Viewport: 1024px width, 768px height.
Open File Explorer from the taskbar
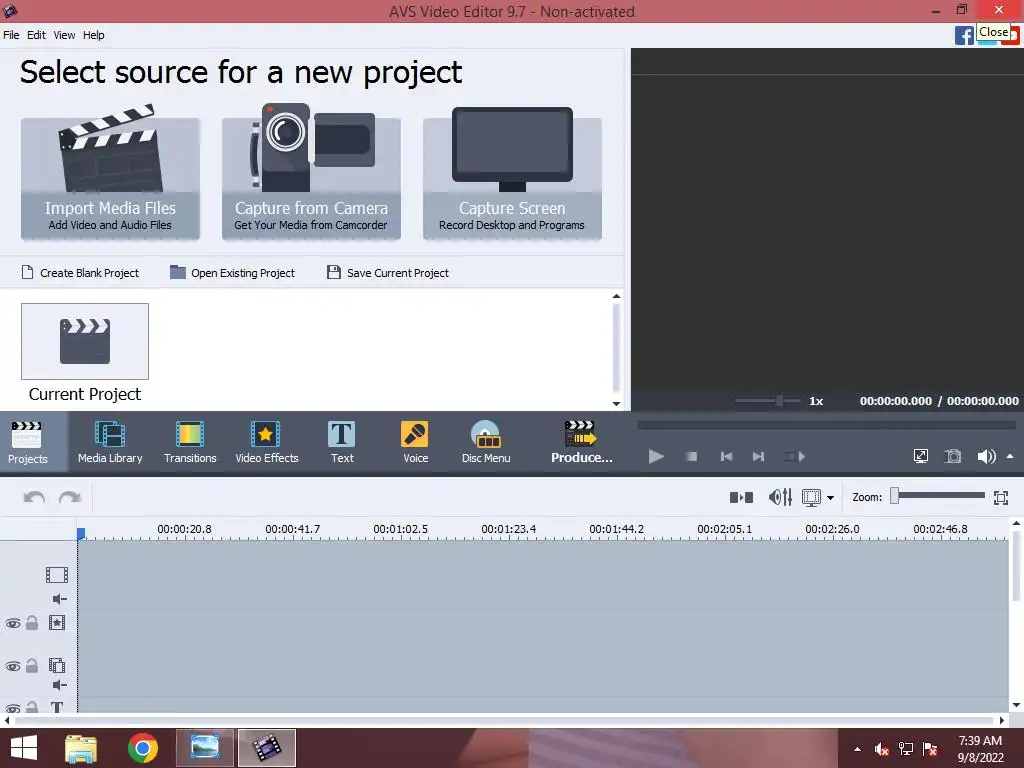[x=81, y=748]
